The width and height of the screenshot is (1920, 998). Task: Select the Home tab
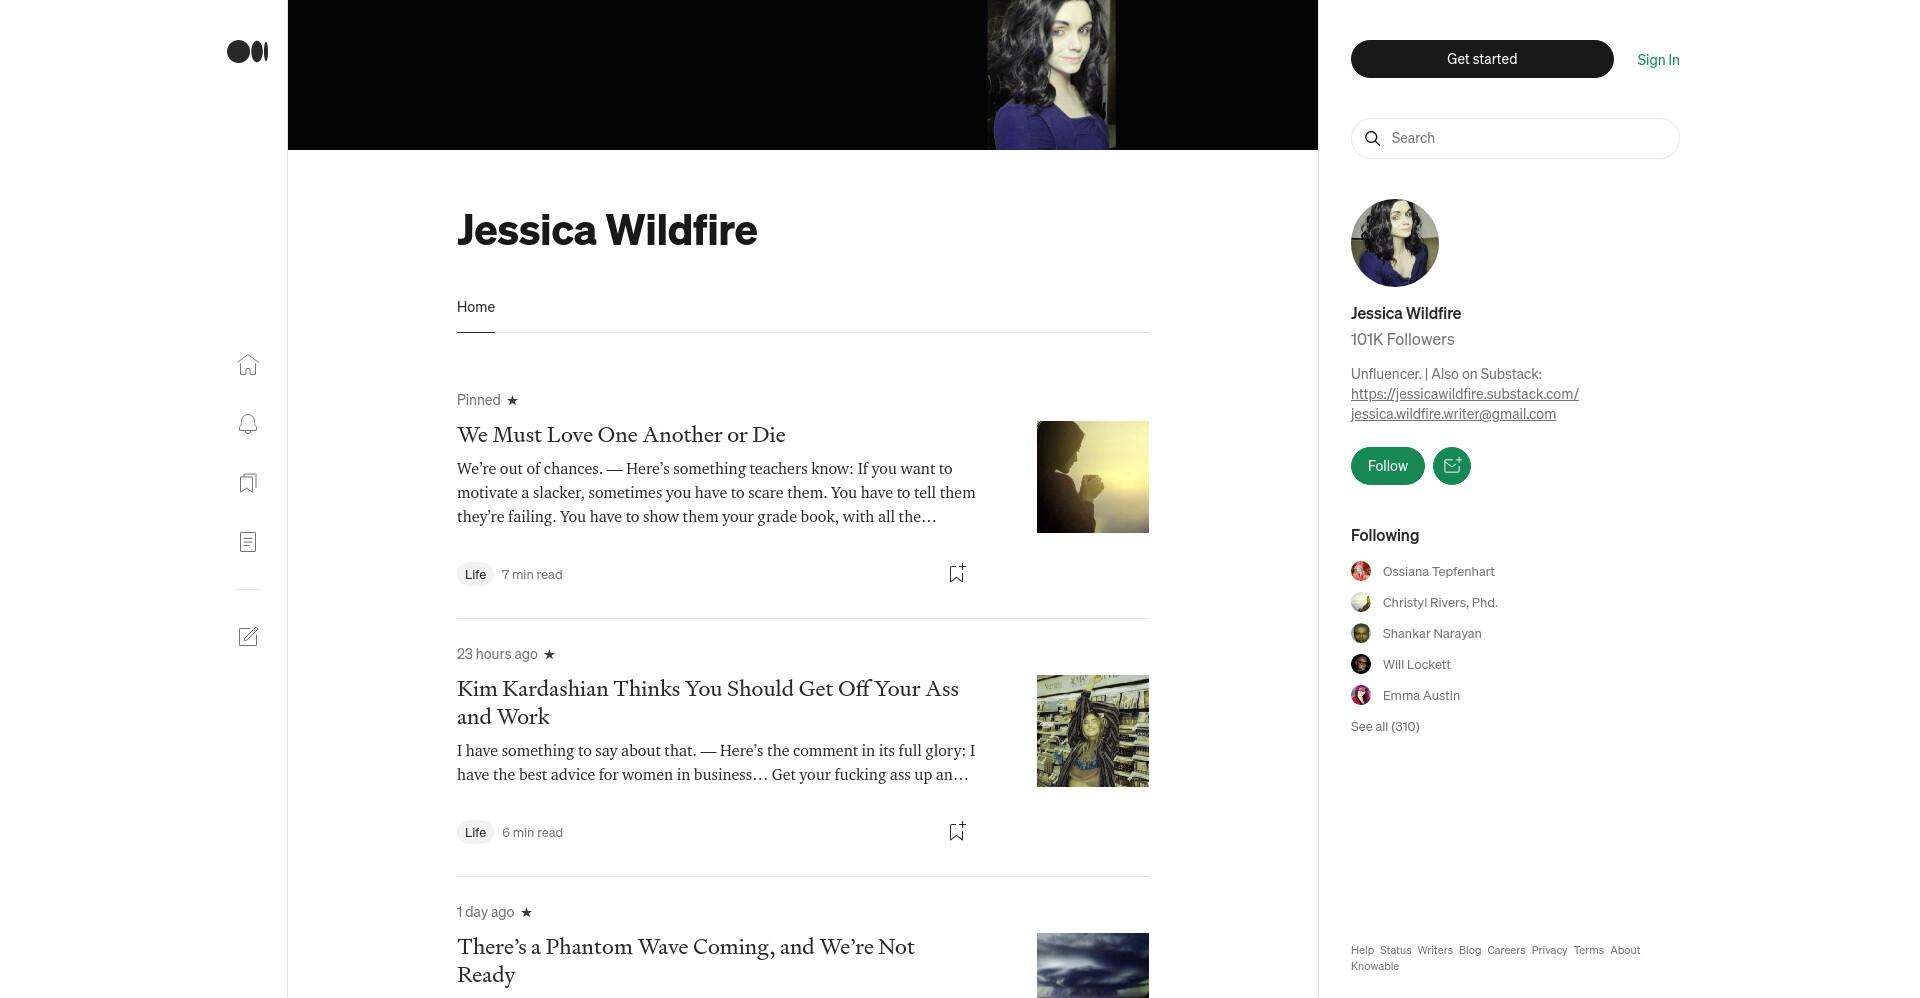tap(476, 307)
